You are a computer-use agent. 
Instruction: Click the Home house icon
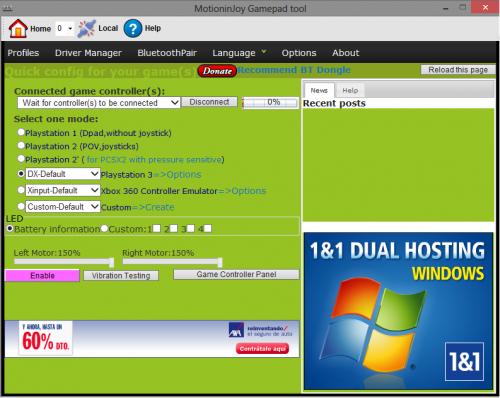point(18,28)
